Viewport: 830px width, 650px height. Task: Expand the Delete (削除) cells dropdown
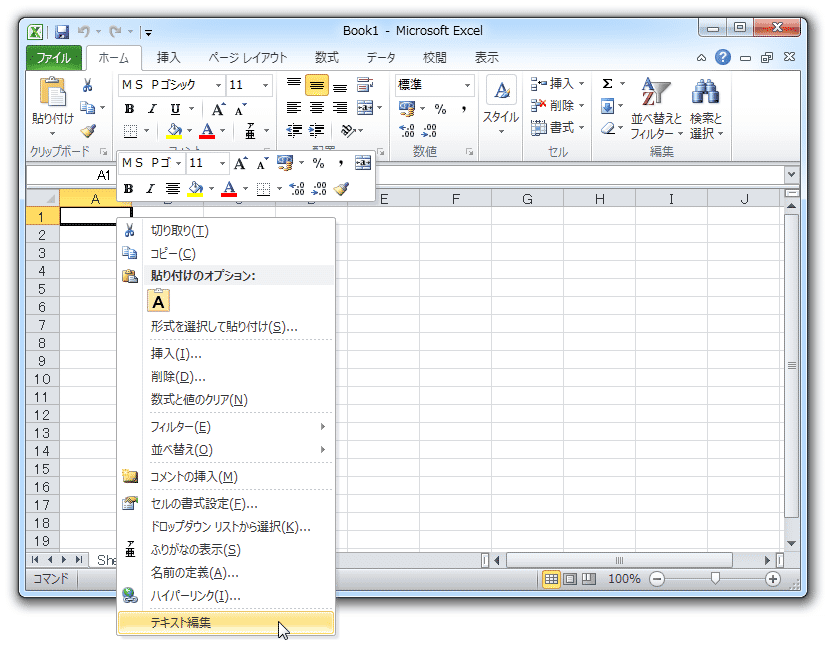click(581, 106)
